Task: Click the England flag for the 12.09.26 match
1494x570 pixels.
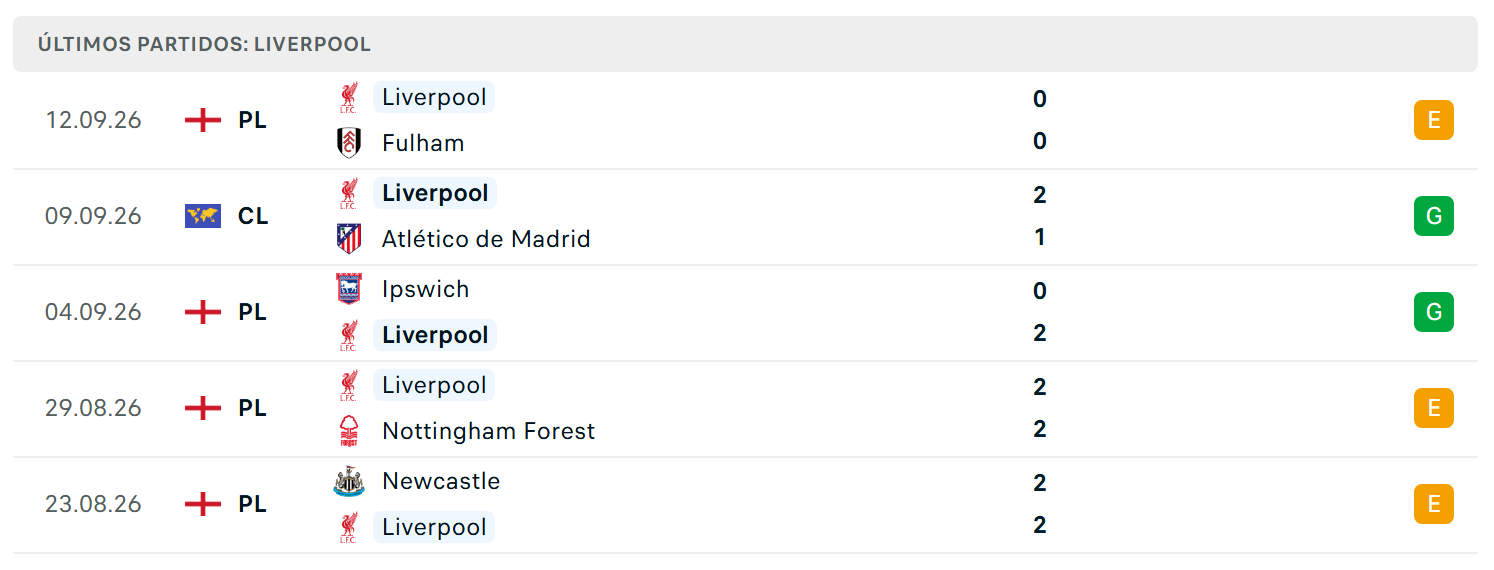Action: [203, 120]
